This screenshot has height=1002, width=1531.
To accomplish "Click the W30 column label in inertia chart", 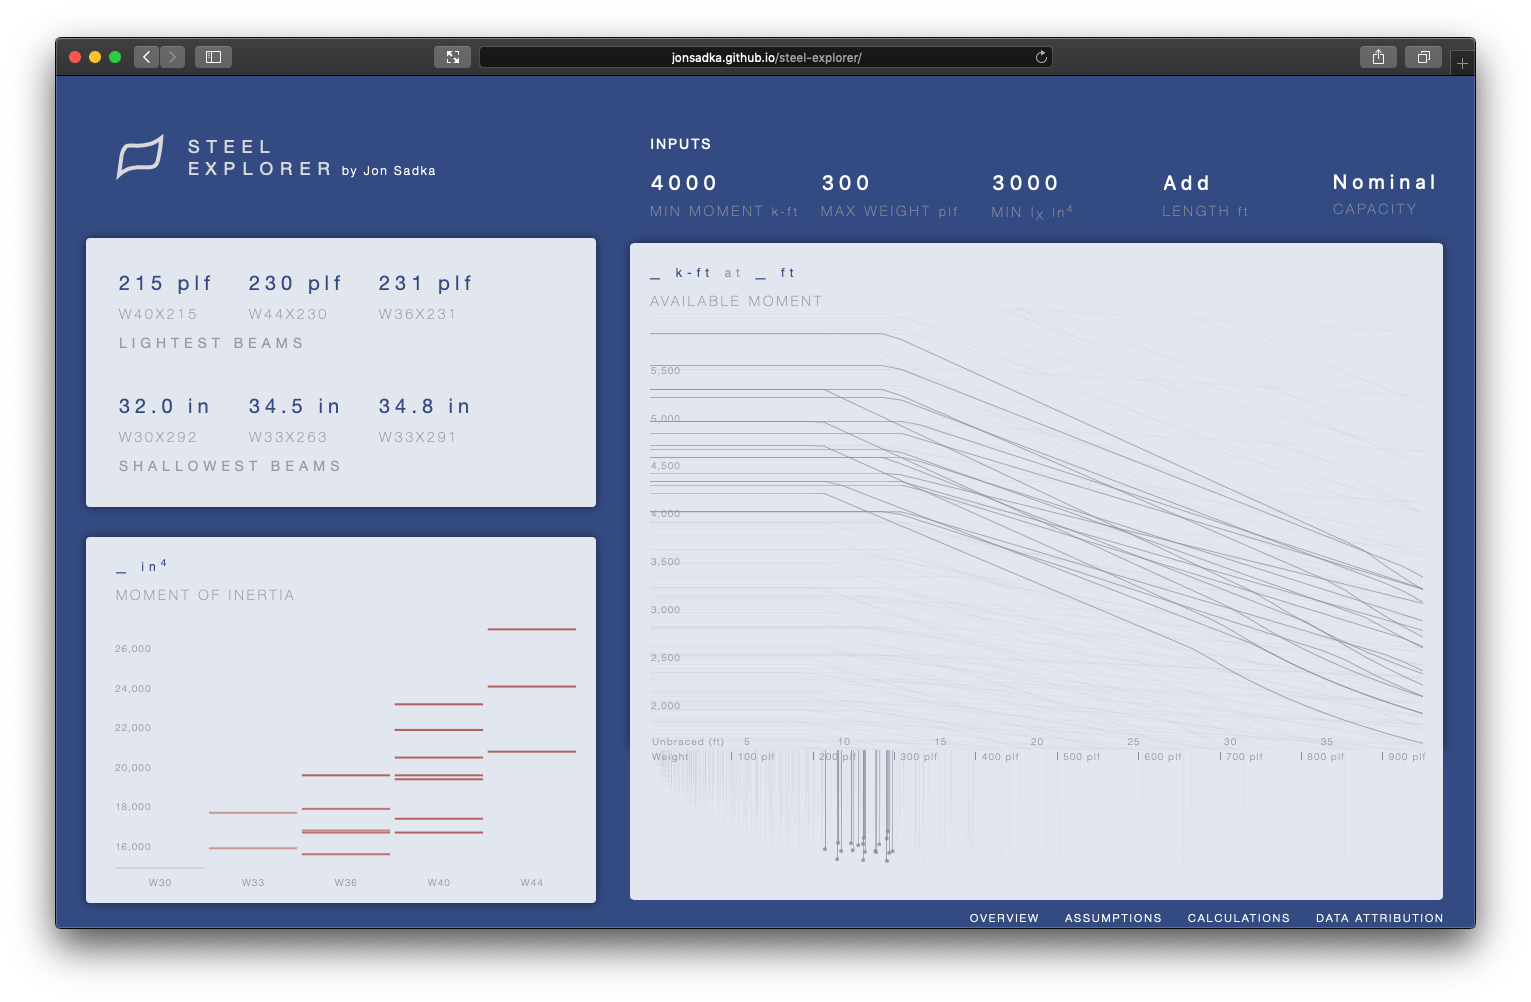I will [160, 883].
